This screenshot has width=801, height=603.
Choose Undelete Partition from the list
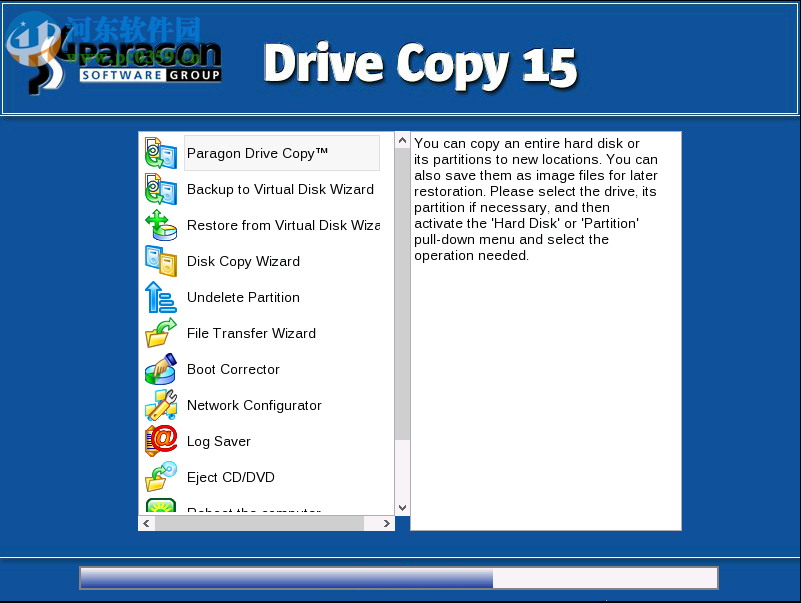[x=243, y=297]
